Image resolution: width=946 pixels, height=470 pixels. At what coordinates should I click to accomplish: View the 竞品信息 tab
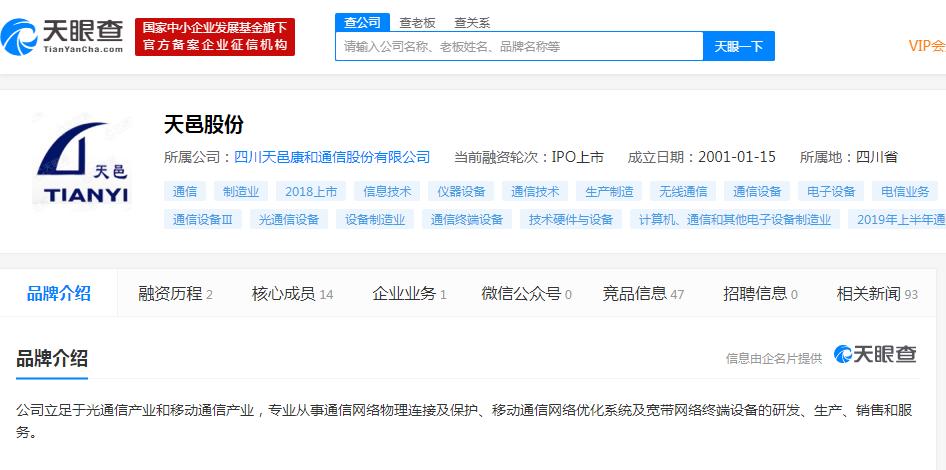pos(643,294)
